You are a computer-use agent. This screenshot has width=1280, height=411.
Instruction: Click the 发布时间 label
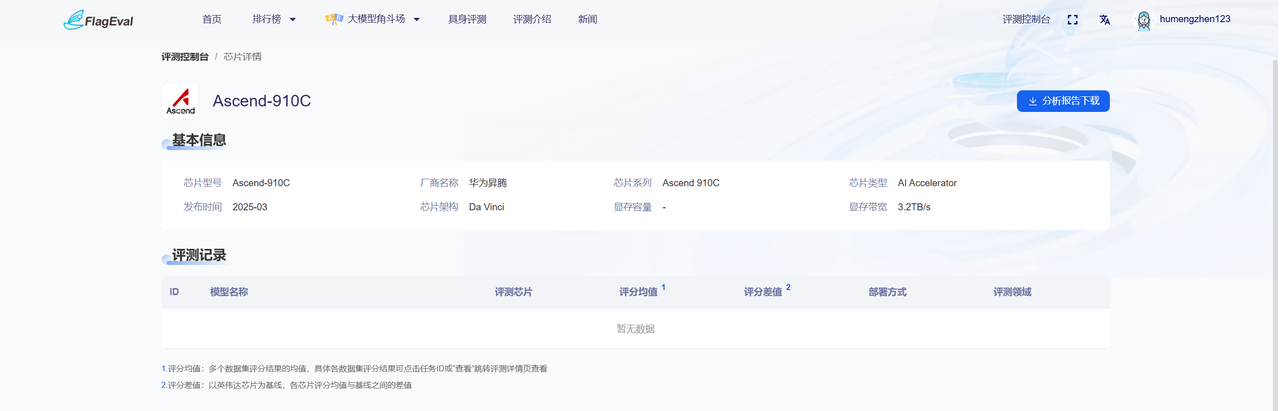(x=203, y=207)
